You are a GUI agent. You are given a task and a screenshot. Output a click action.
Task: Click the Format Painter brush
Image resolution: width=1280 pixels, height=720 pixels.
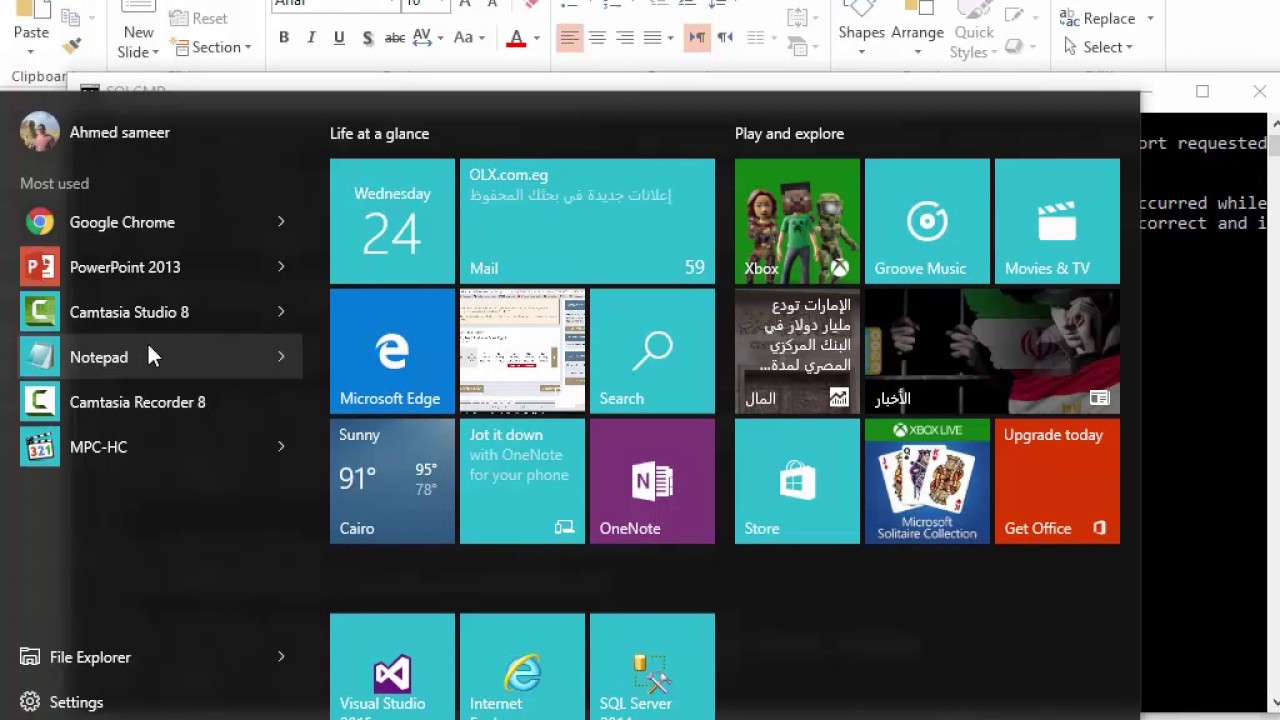71,46
